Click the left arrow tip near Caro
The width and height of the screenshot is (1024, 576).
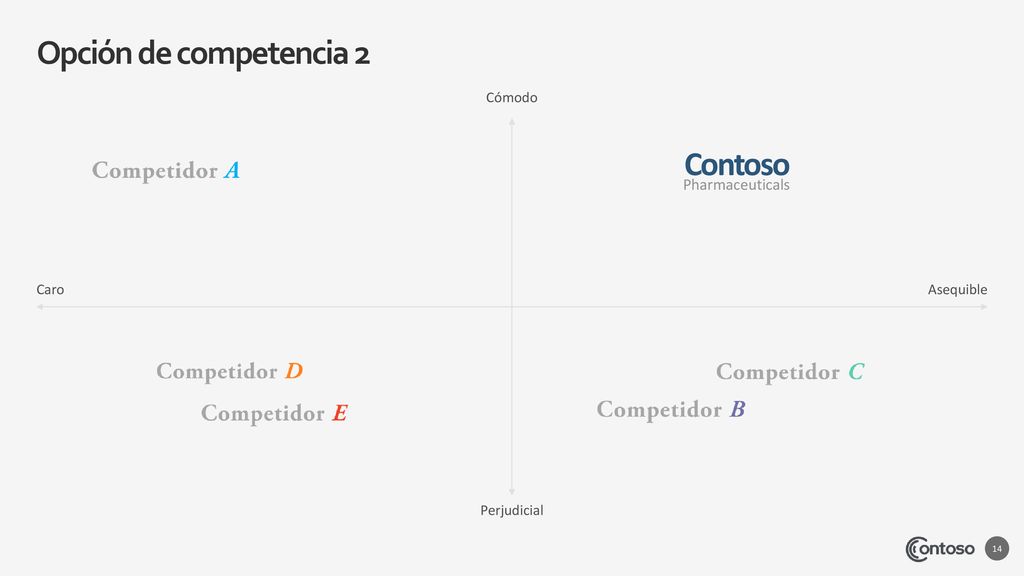pos(40,306)
